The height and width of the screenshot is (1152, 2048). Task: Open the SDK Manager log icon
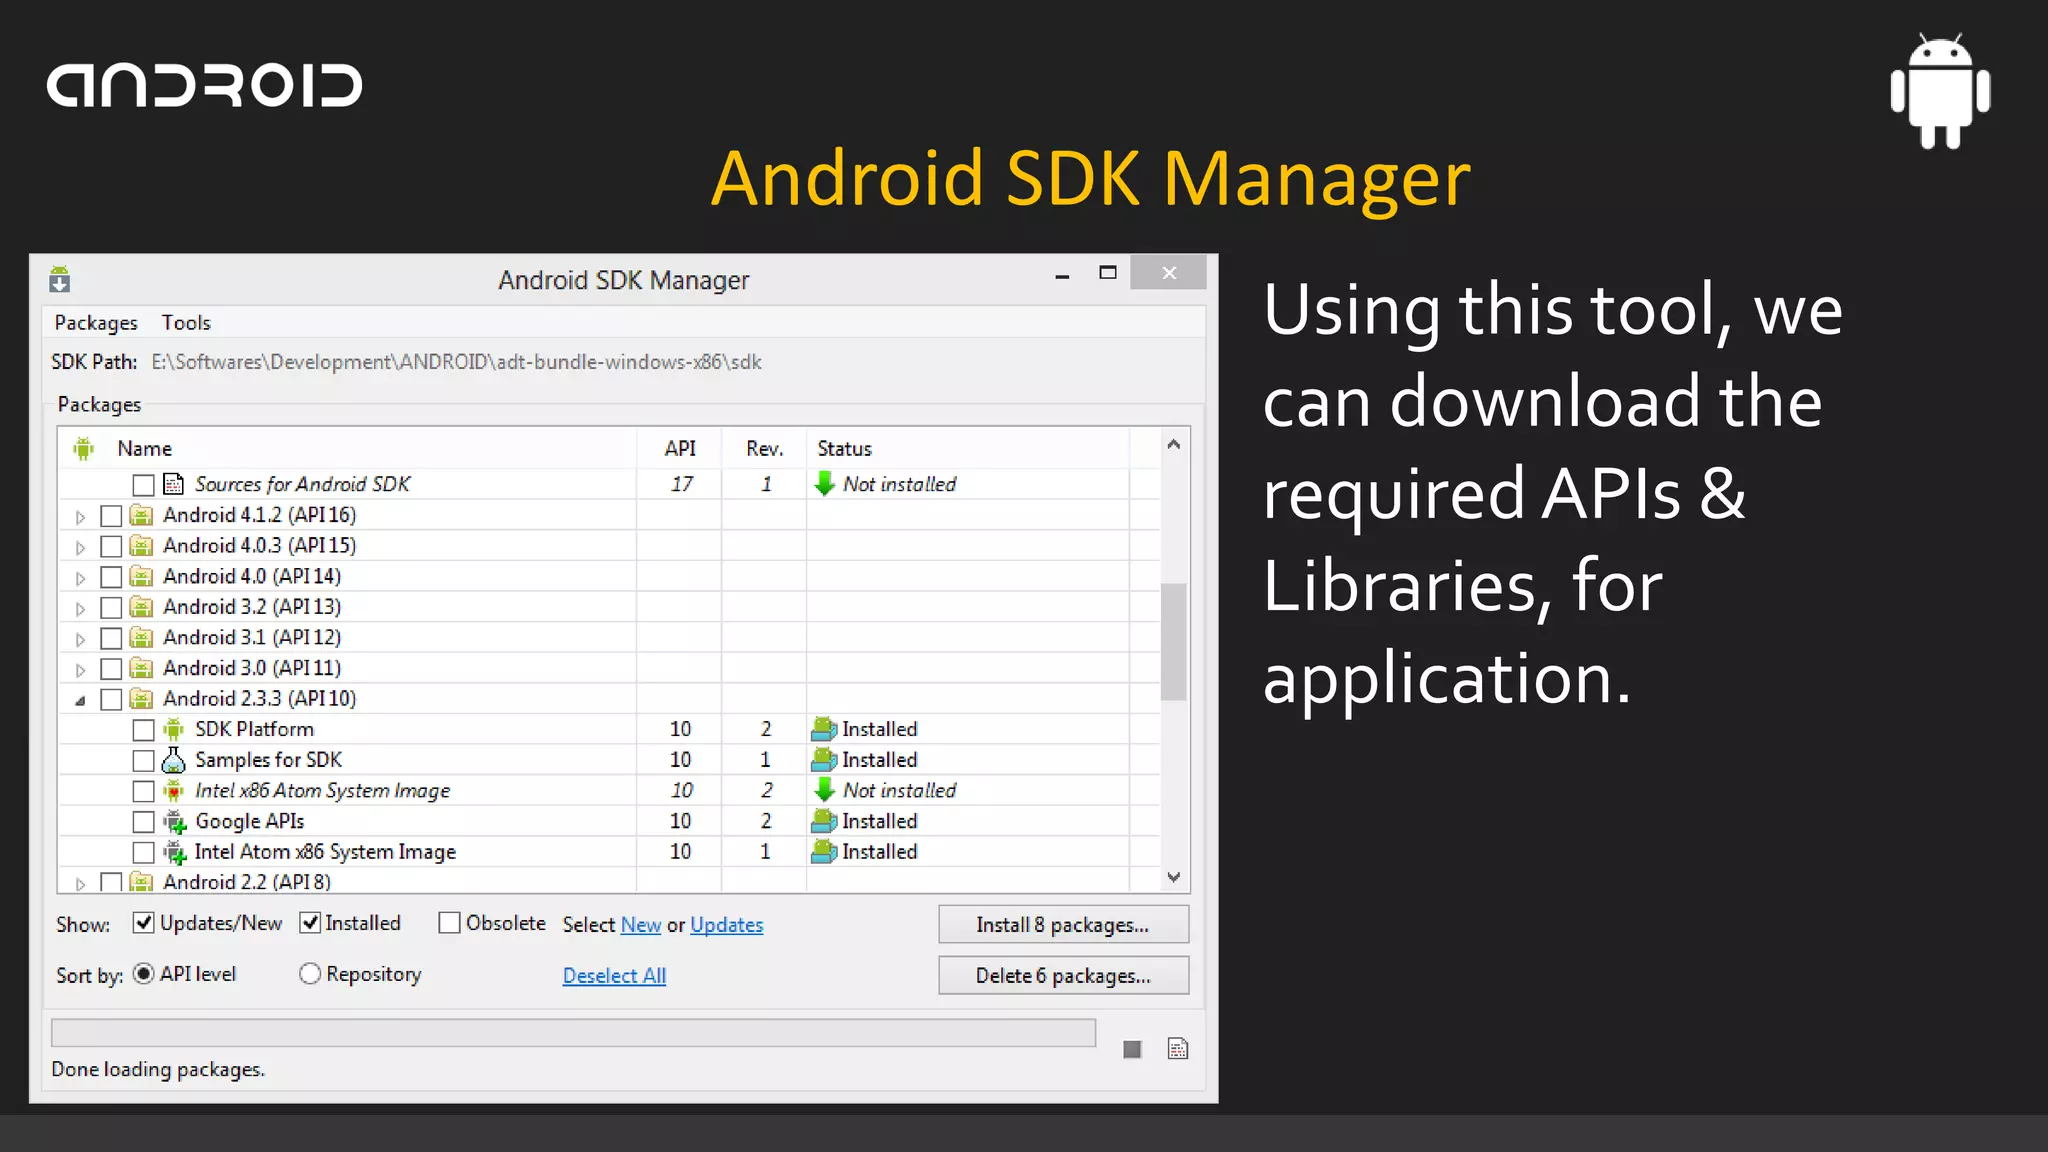tap(1178, 1049)
